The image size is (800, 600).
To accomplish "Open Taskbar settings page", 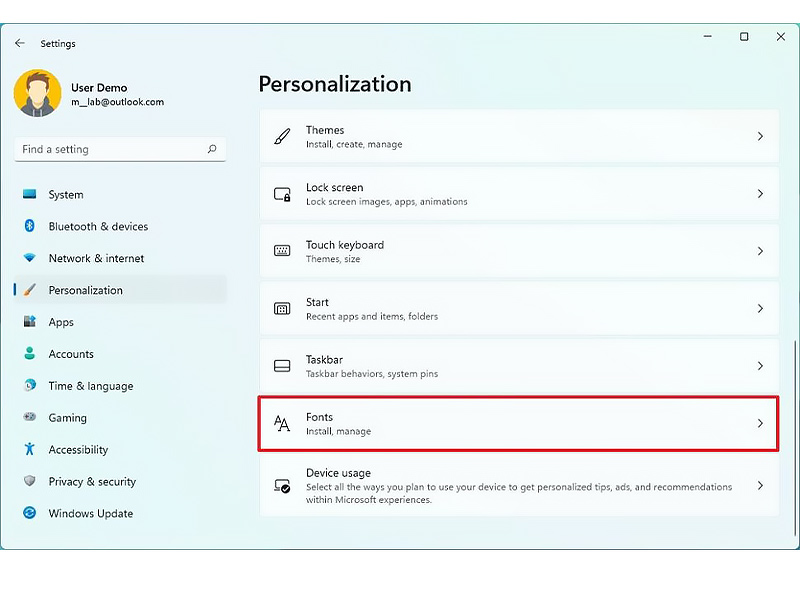I will click(519, 366).
